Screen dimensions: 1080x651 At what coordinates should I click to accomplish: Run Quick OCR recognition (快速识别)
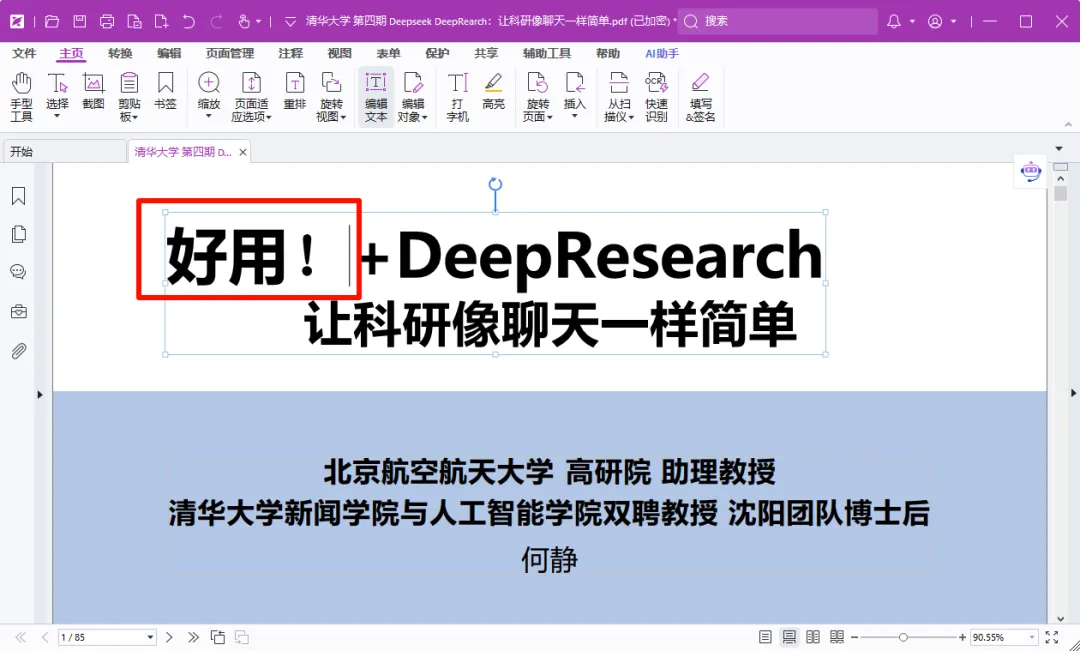click(x=656, y=97)
